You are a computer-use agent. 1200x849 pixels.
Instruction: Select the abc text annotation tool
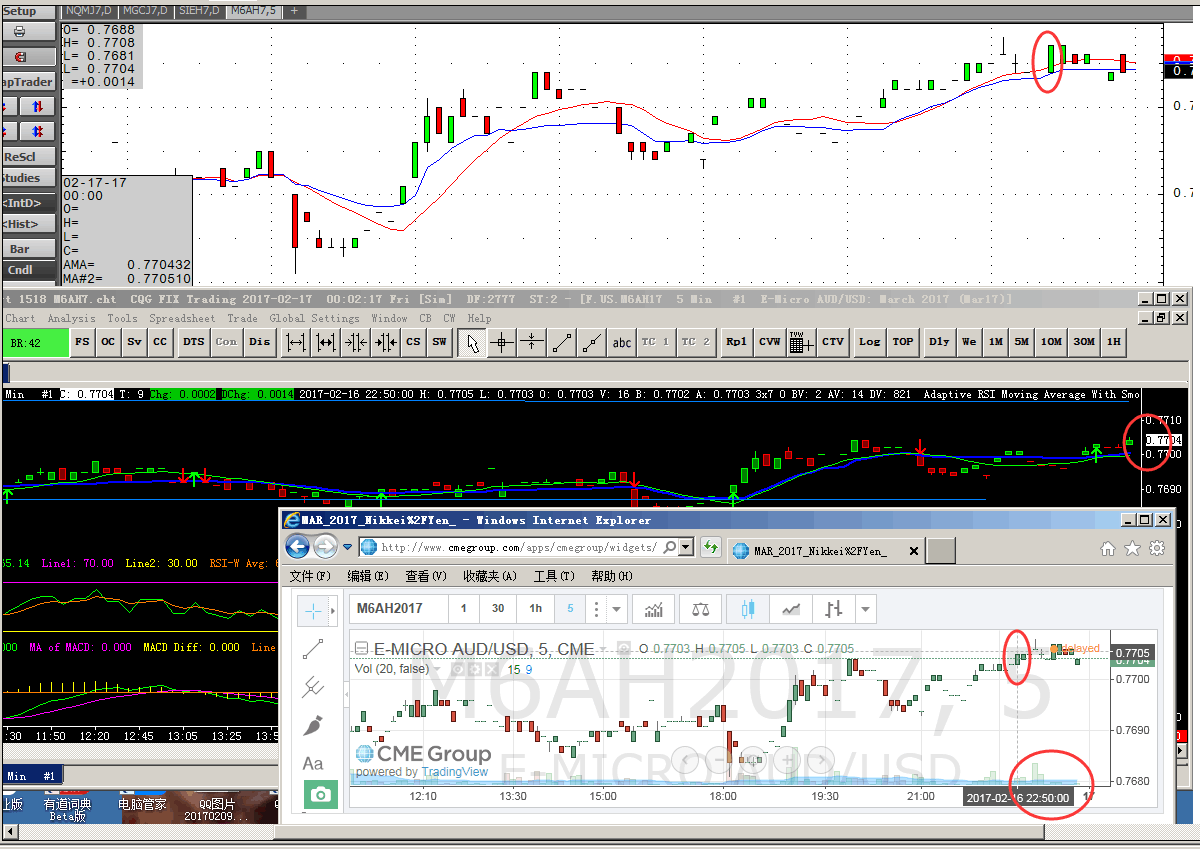coord(622,342)
